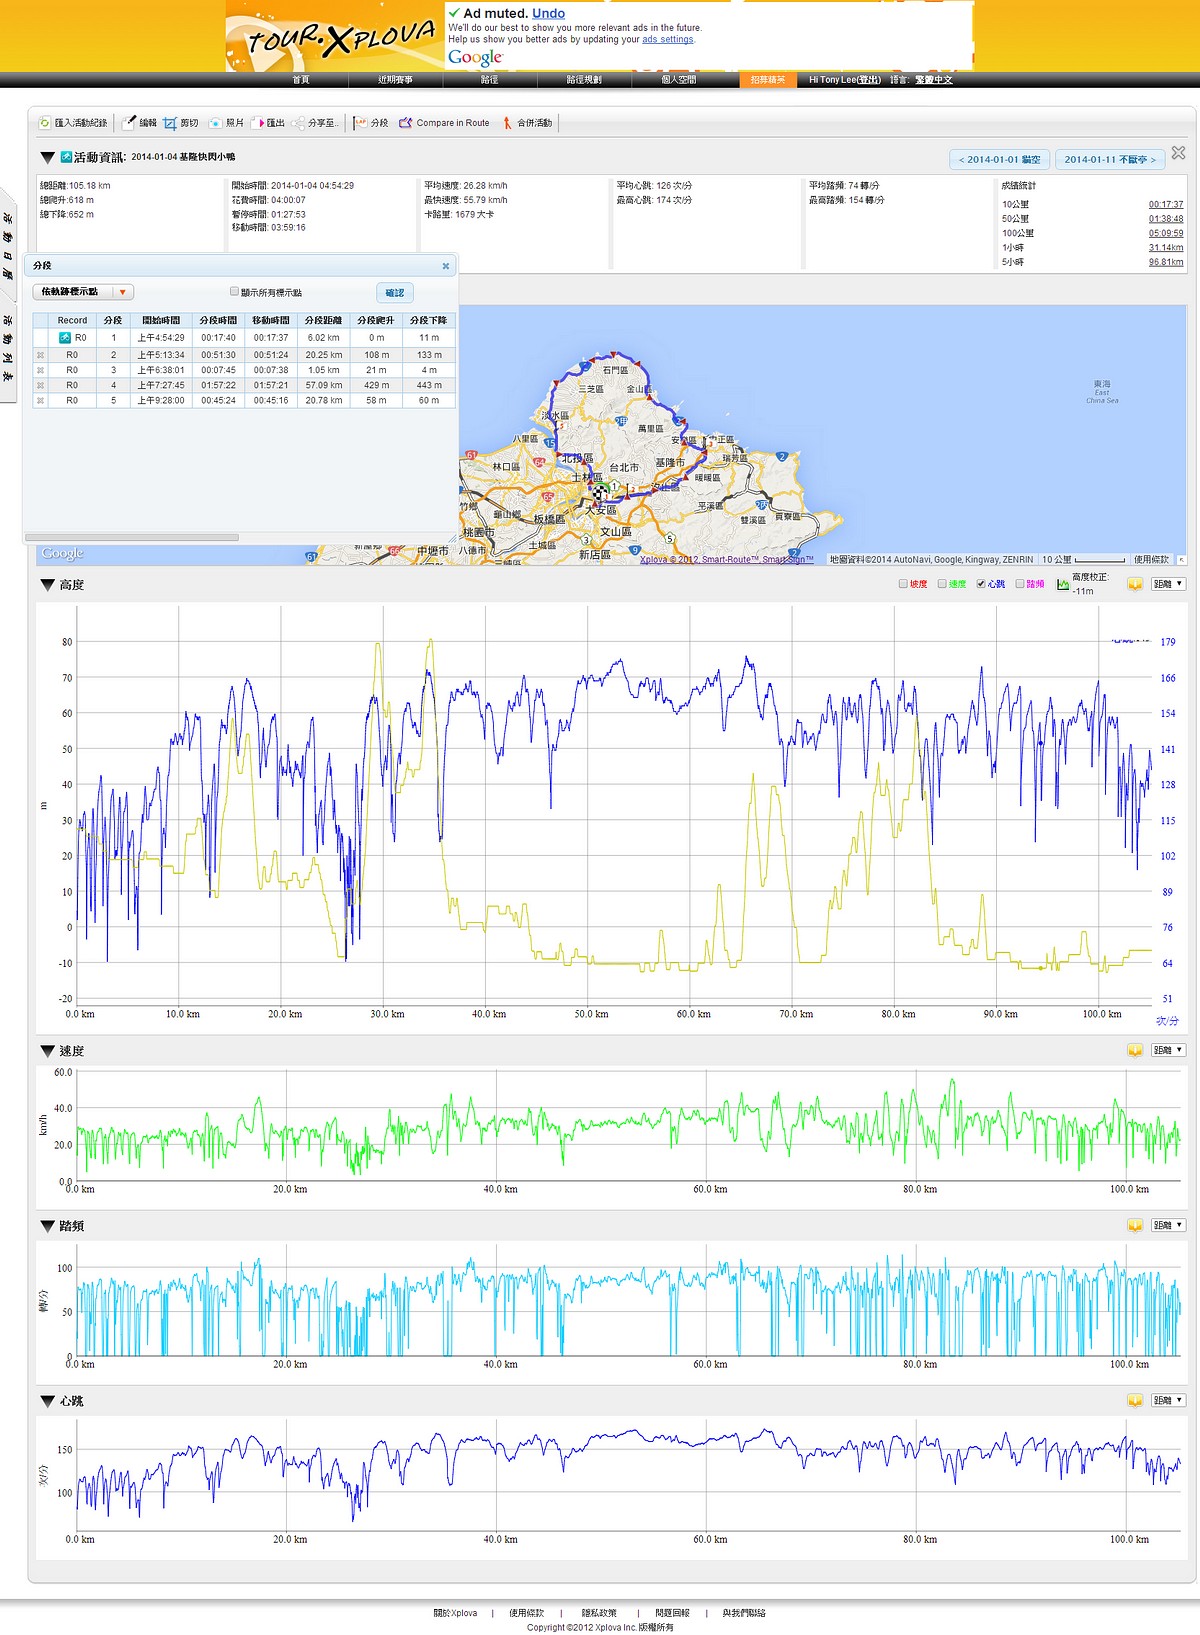
Task: Select the 近期賽事 navigation menu item
Action: (x=395, y=80)
